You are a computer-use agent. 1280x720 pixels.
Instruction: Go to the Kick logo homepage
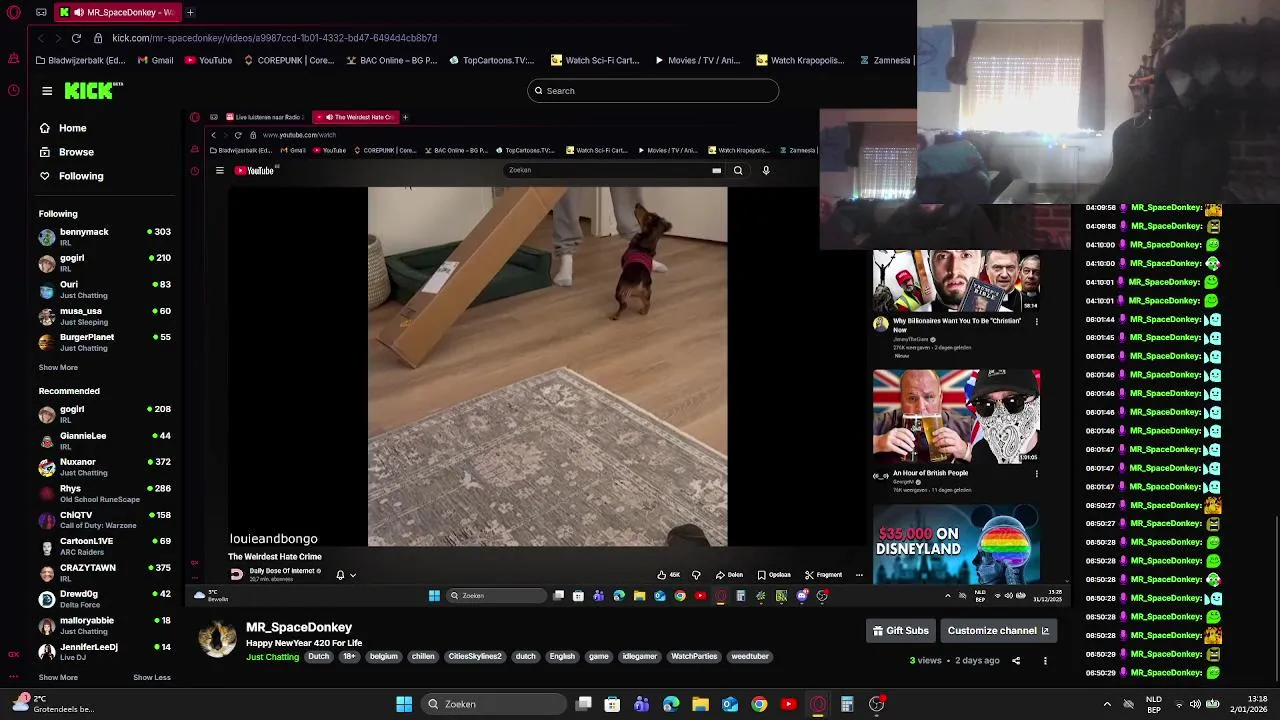(x=93, y=91)
